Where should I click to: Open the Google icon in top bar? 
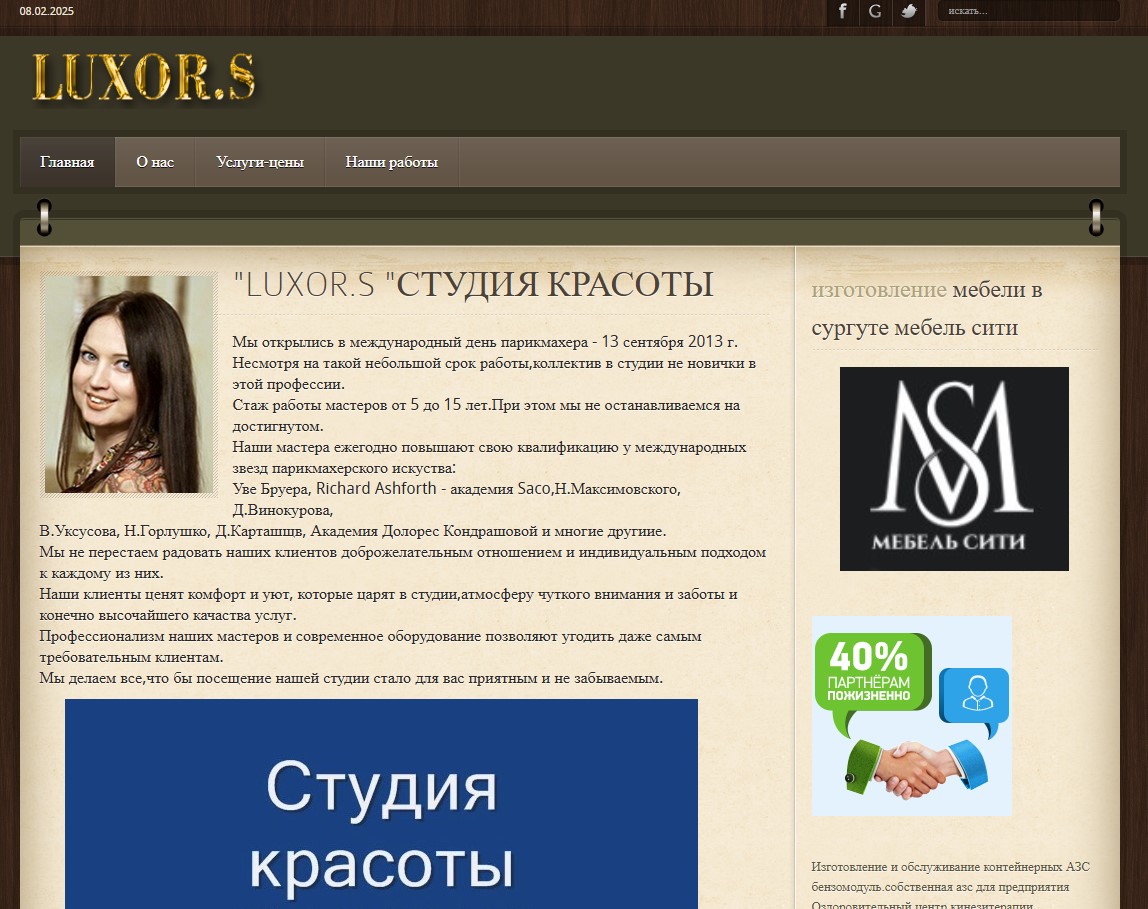(875, 12)
